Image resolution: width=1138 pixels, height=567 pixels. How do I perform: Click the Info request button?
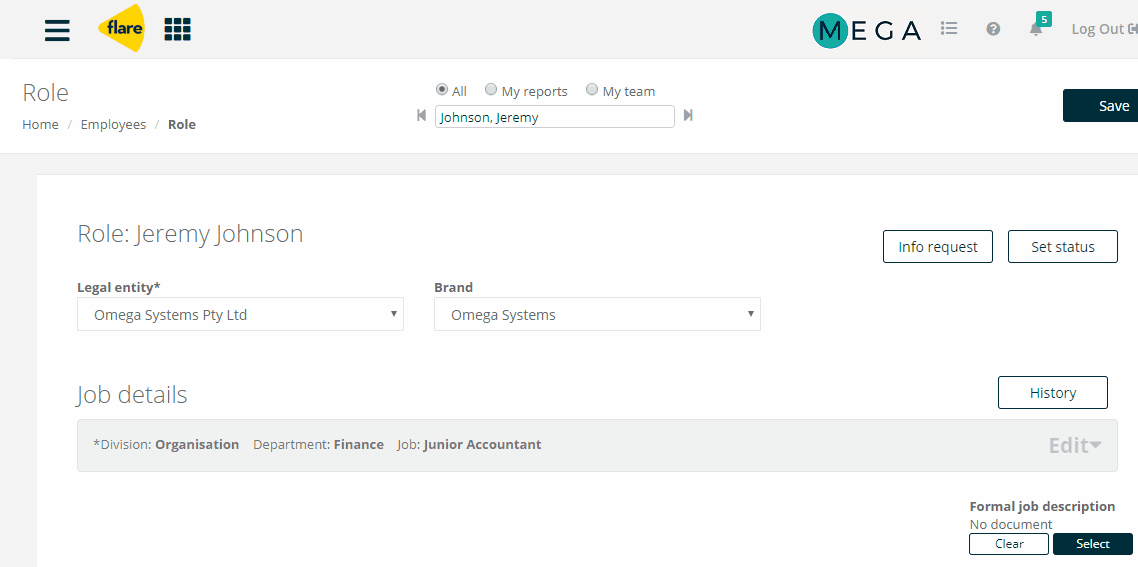coord(938,247)
